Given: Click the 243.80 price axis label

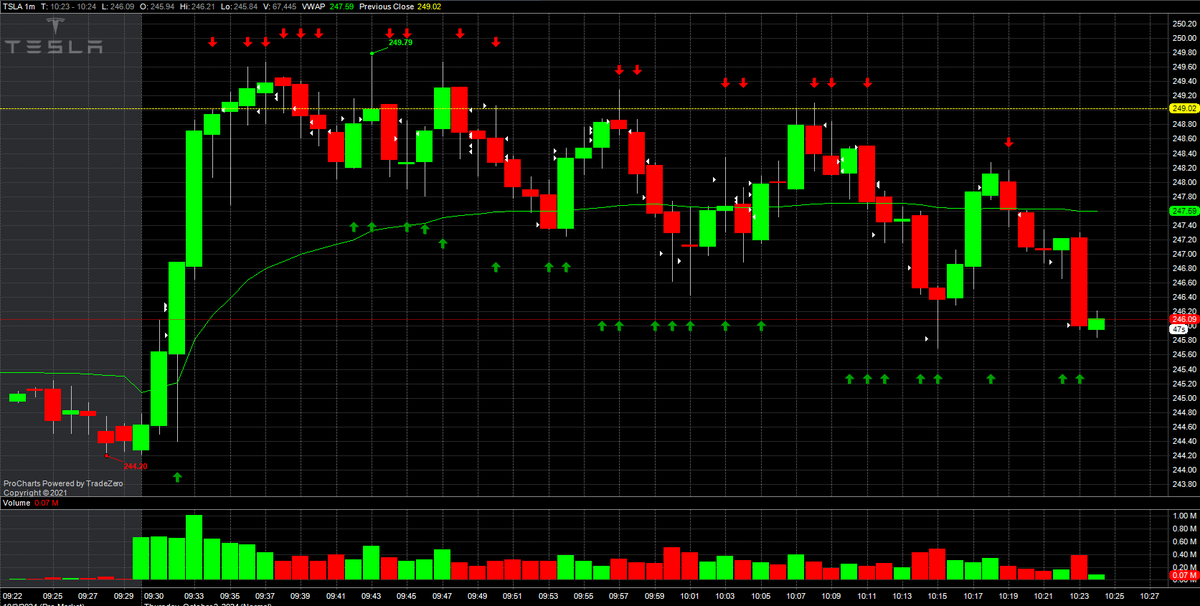Looking at the screenshot, I should point(1184,485).
